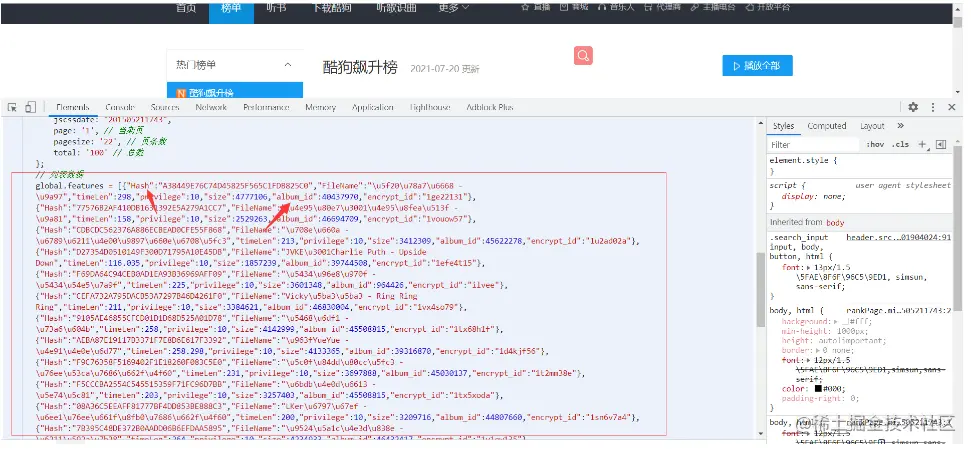
Task: Click the orange N icon beside 酷狗飙升榜
Action: click(181, 94)
